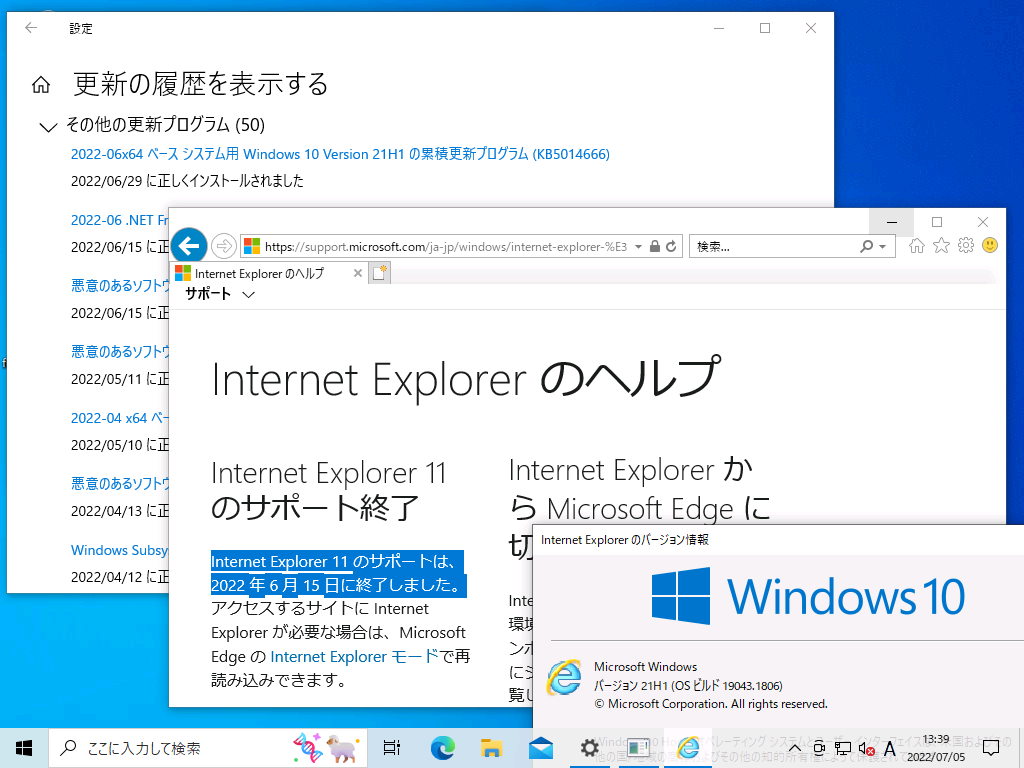Open the IE Home icon
Viewport: 1024px width, 768px height.
click(917, 246)
